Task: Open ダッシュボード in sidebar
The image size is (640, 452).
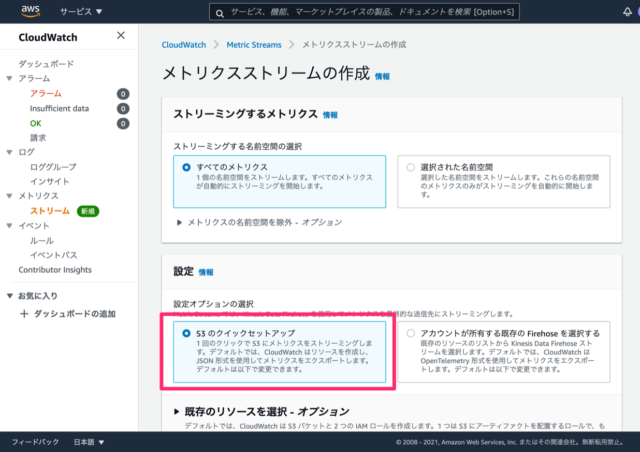Action: (46, 64)
